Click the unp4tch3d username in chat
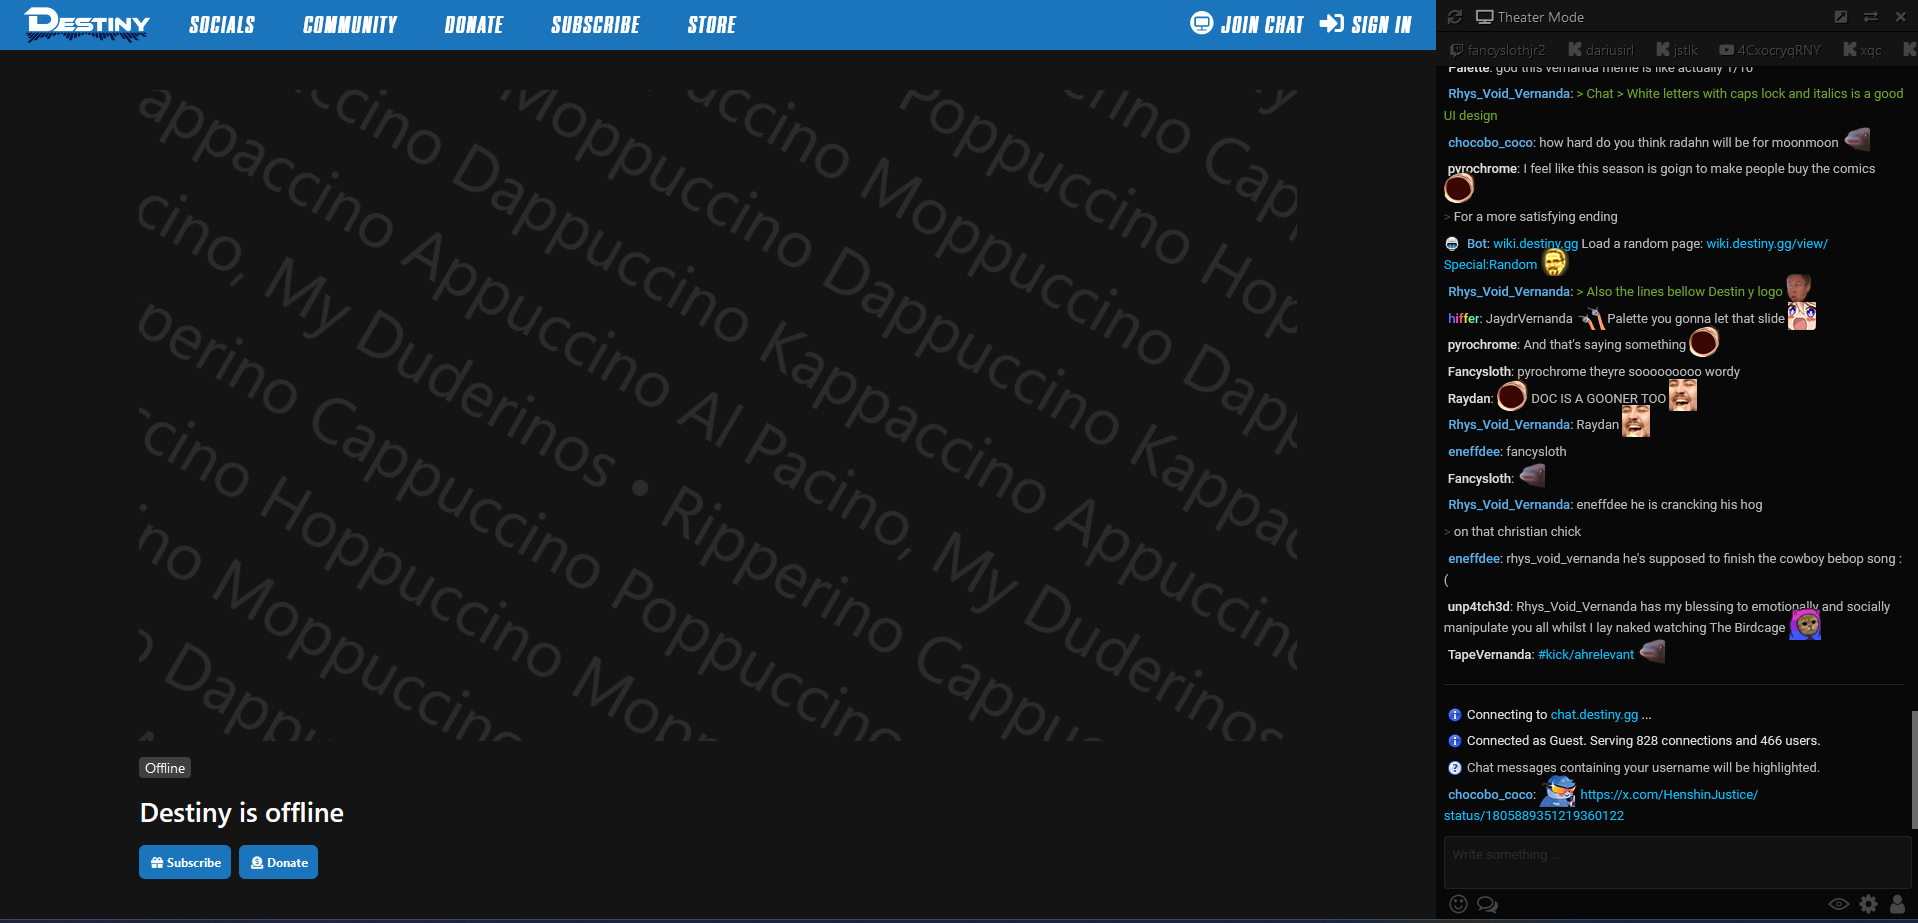Viewport: 1918px width, 923px height. (1478, 607)
